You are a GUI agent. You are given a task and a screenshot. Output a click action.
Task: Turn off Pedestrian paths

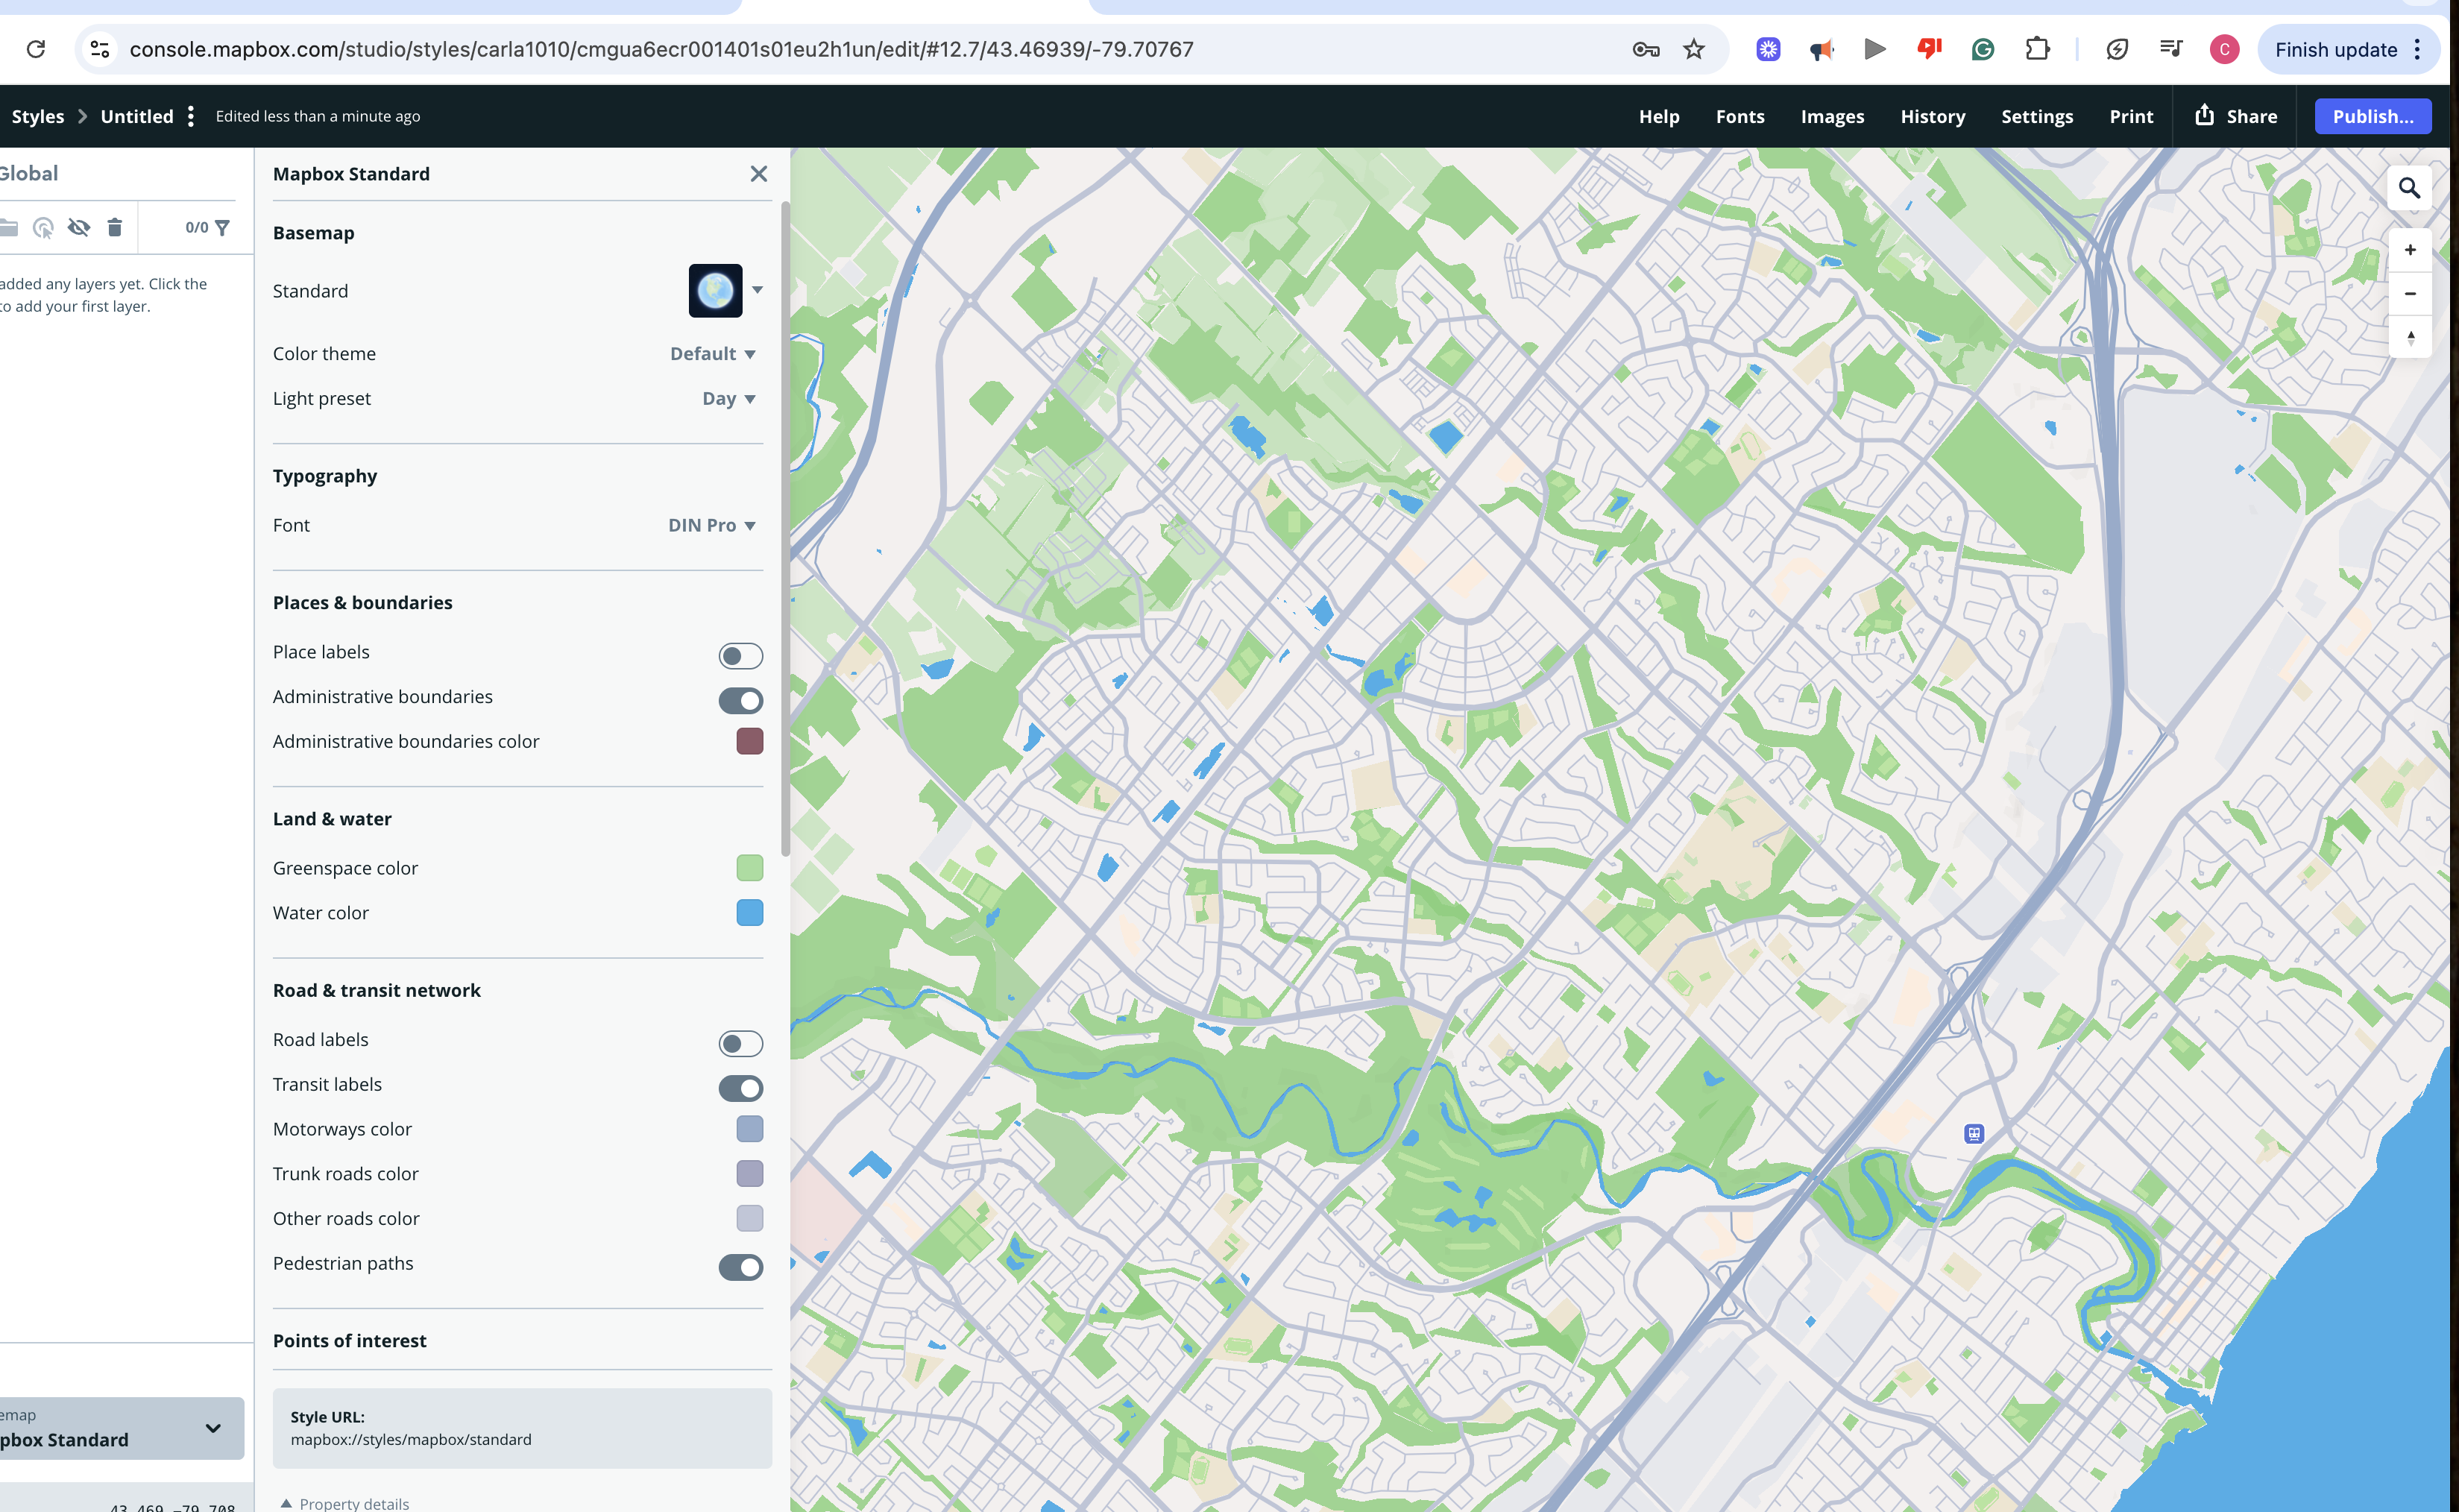(740, 1267)
